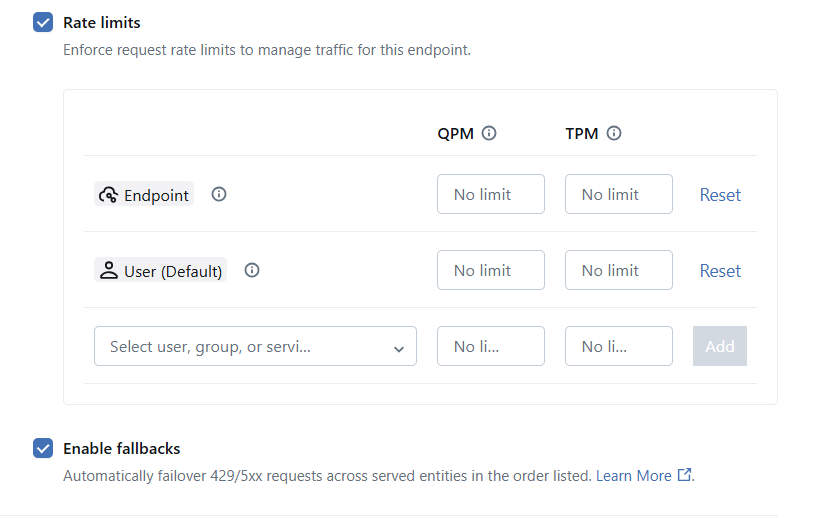This screenshot has width=818, height=519.
Task: Click the Endpoint TPM limit field
Action: point(619,194)
